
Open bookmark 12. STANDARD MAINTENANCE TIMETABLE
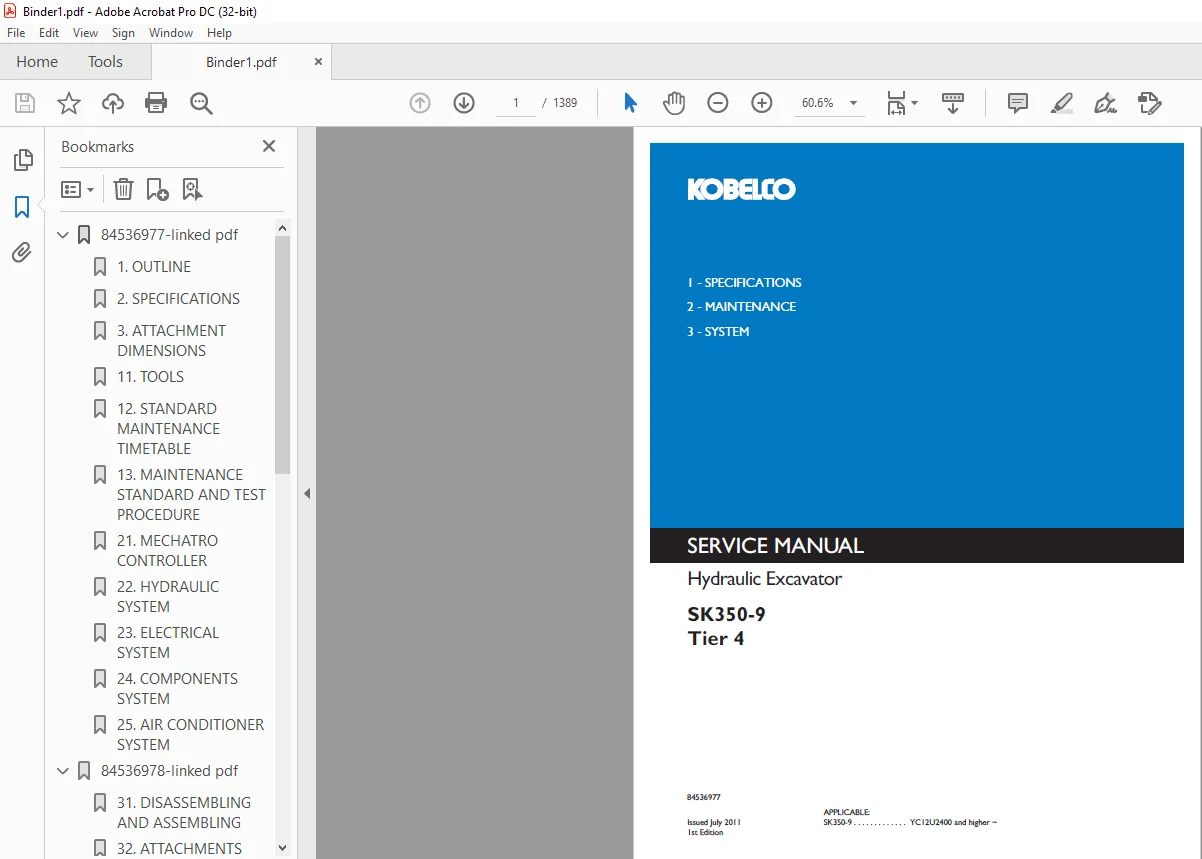[x=168, y=429]
